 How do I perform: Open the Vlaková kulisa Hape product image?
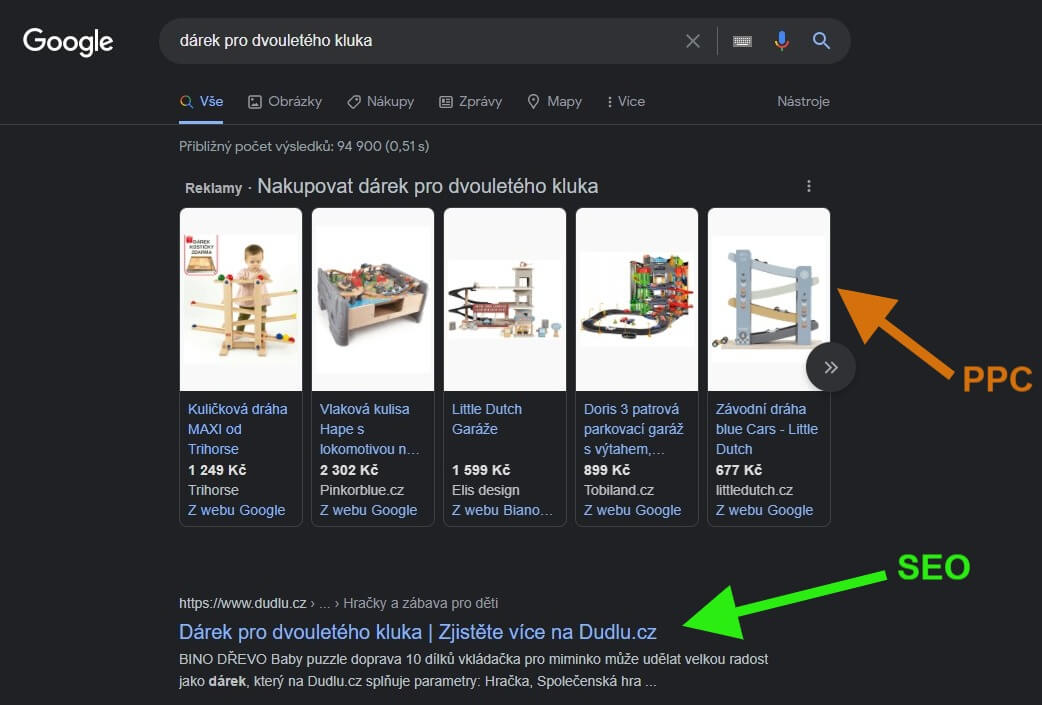coord(373,300)
